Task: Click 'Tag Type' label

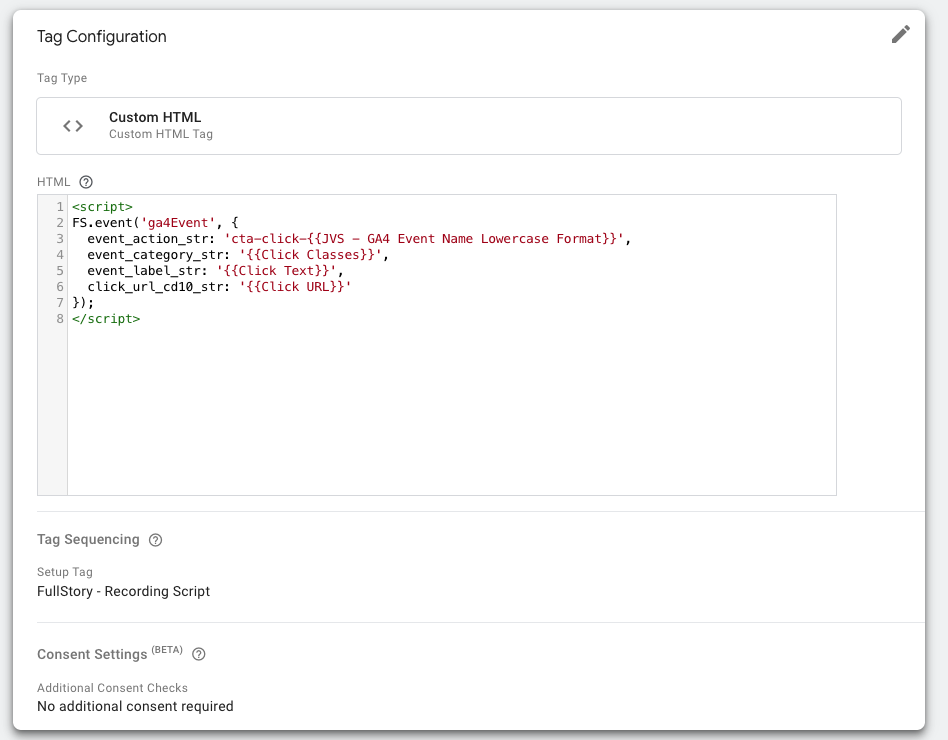Action: pos(62,78)
